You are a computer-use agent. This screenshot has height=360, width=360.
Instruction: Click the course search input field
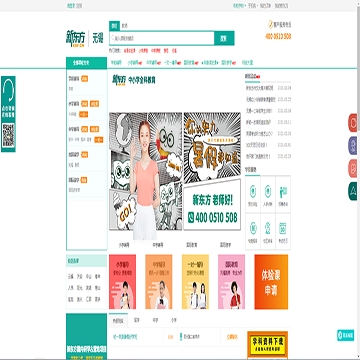tap(162, 38)
